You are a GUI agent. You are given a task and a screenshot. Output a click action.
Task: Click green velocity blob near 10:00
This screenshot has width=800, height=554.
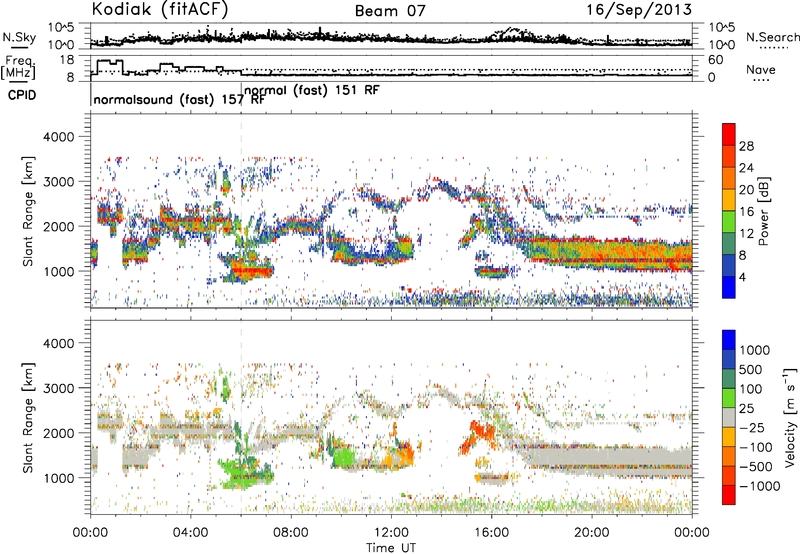pos(345,457)
